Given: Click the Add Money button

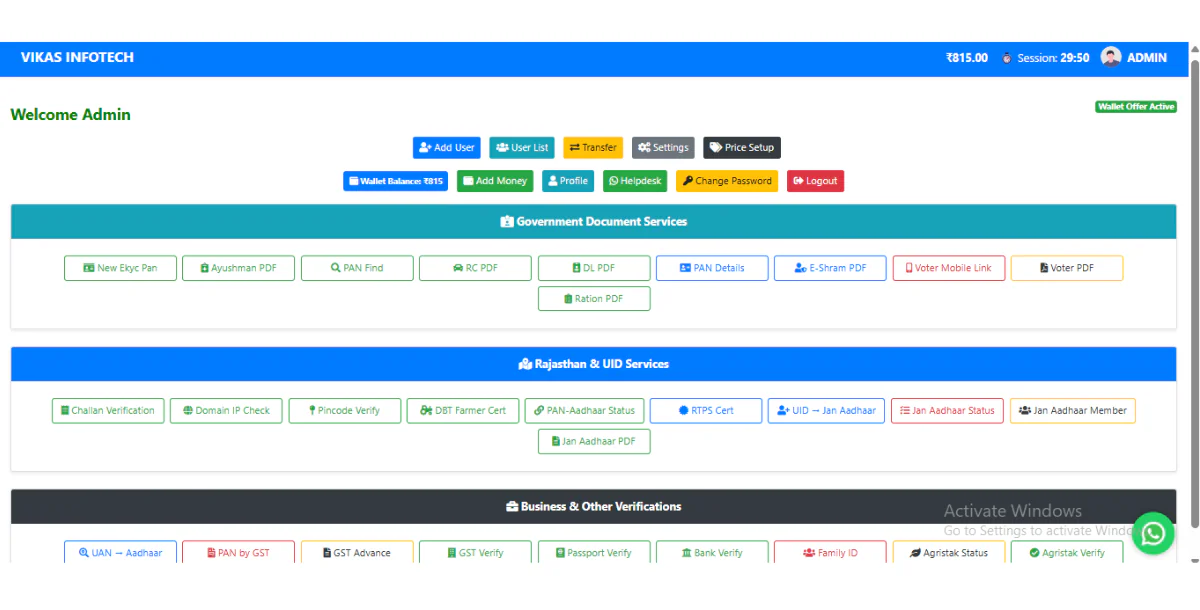Looking at the screenshot, I should point(494,181).
